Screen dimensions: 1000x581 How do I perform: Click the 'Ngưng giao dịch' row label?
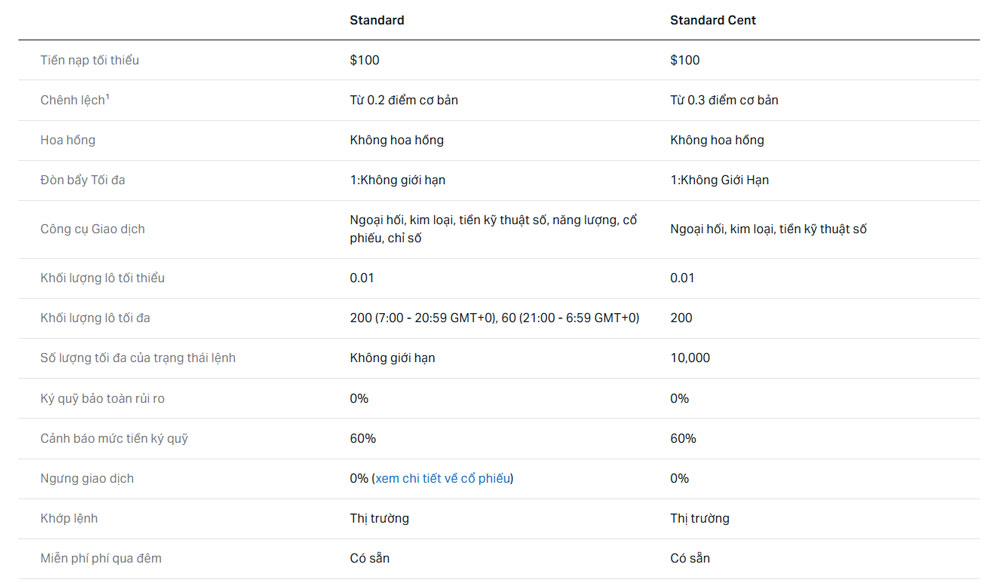tap(87, 478)
